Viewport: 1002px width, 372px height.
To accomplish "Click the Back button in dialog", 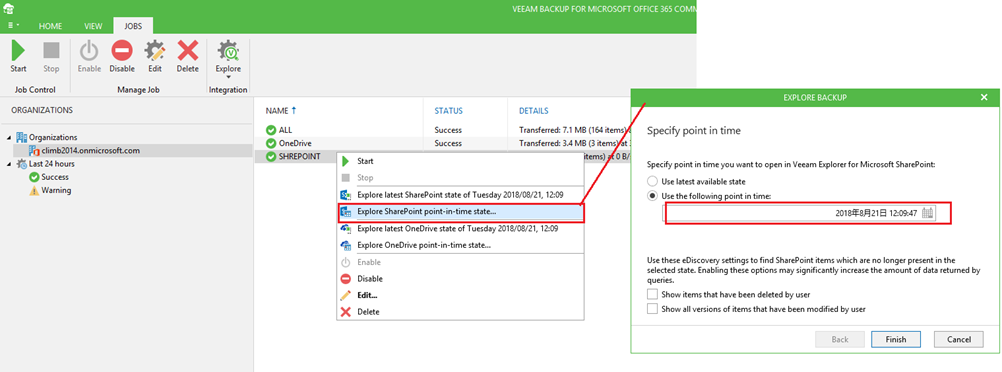I will tap(840, 339).
